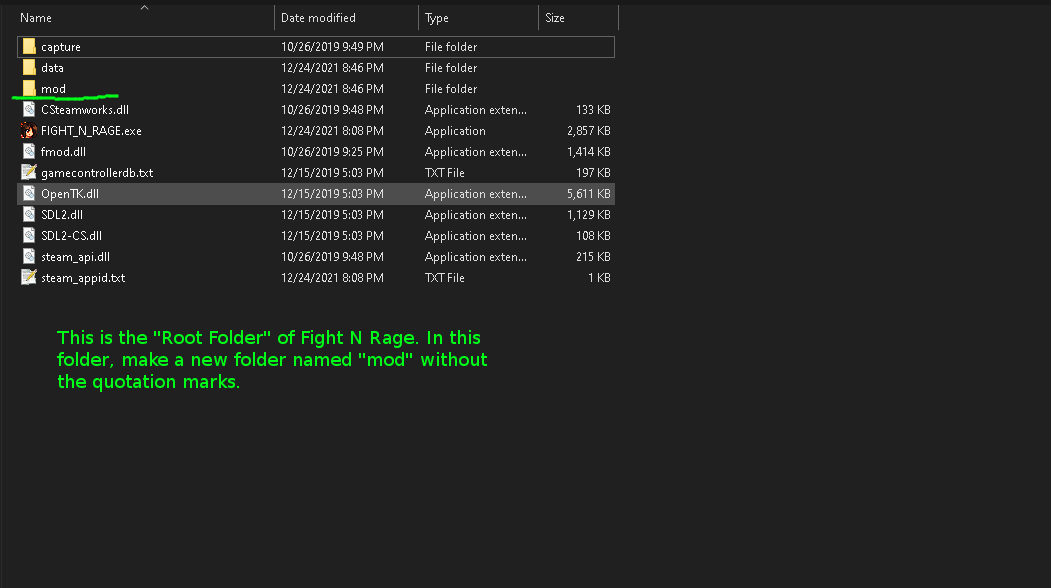Click the SDL2-CS.dll file icon
Screen dimensions: 1051x588
tap(29, 235)
